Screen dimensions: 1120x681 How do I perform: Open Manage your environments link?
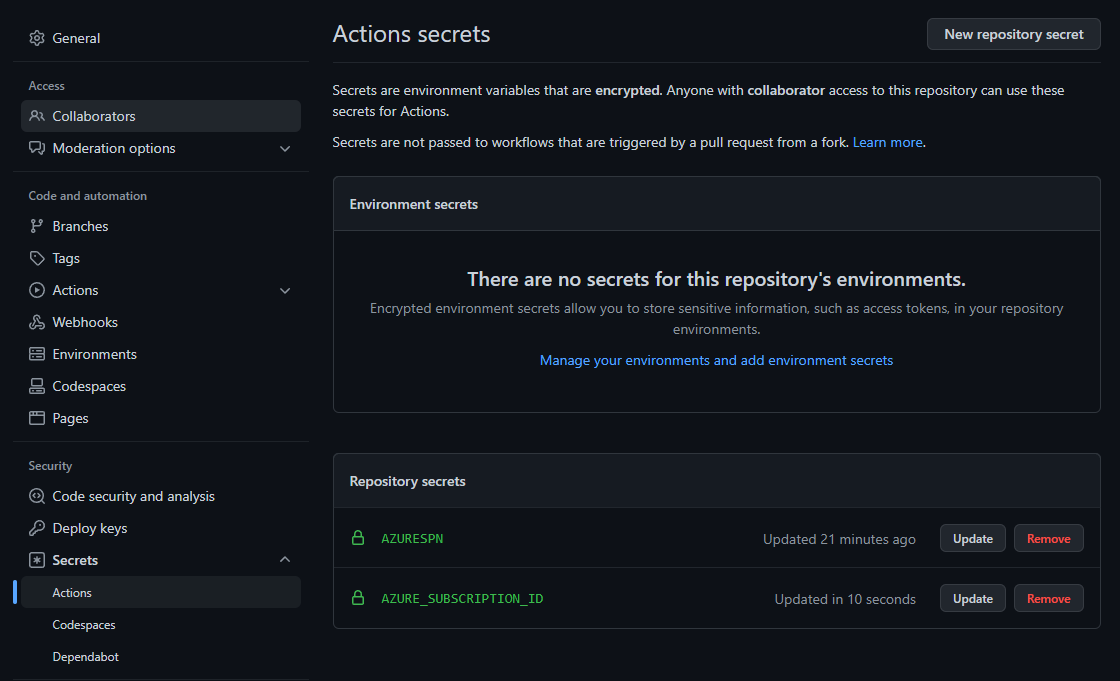coord(716,360)
